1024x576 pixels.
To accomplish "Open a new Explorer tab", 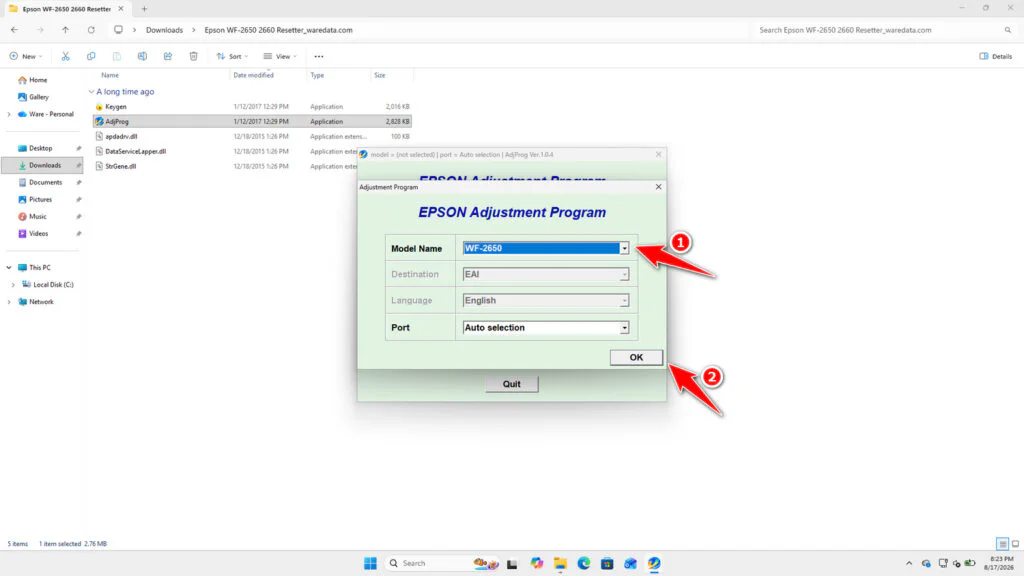I will [x=144, y=9].
